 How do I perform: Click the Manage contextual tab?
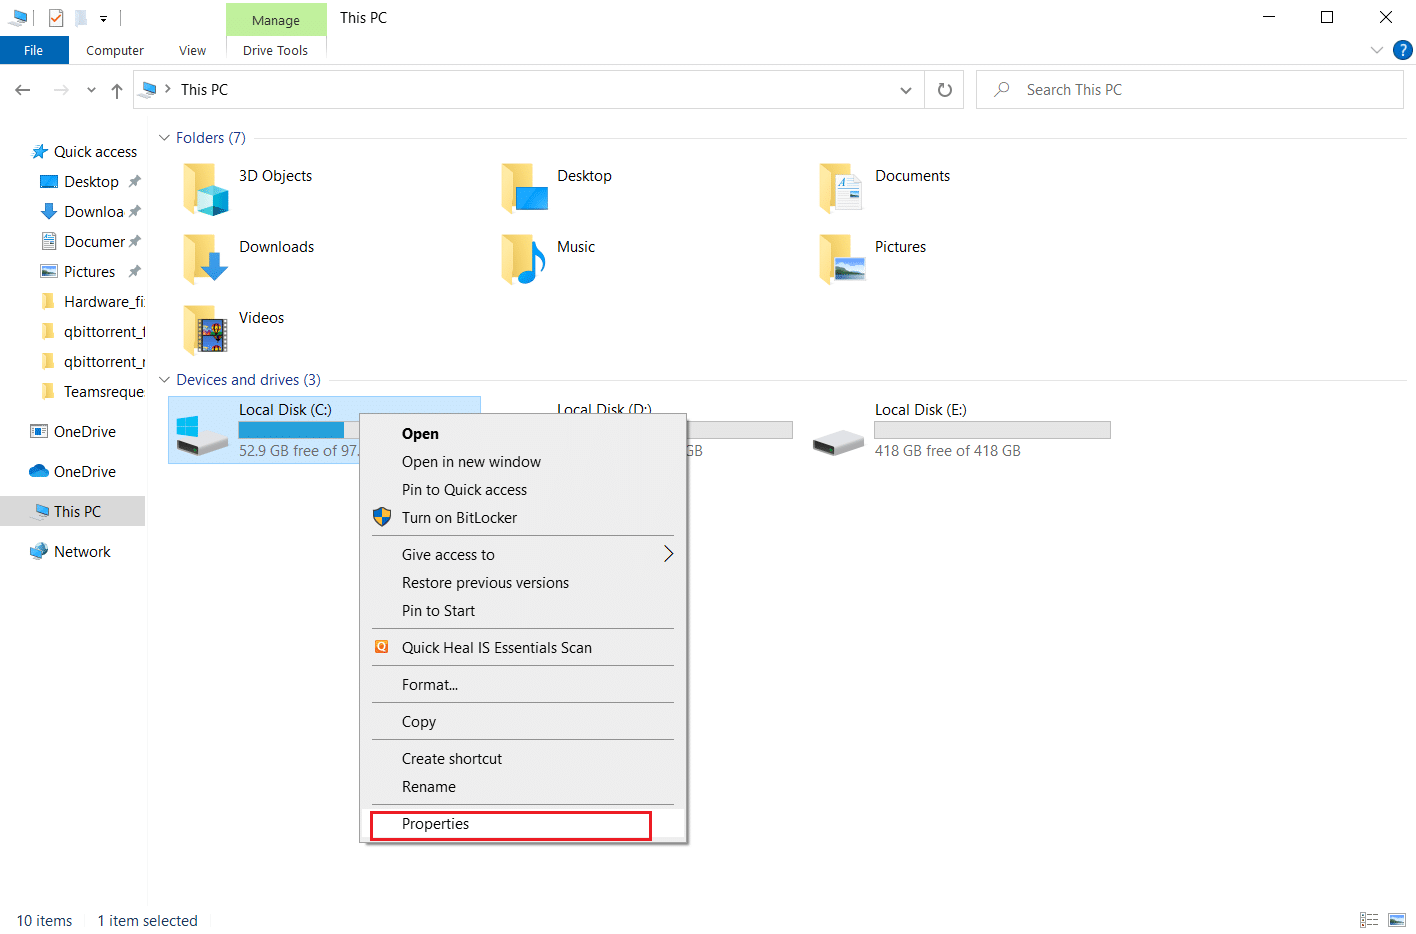(276, 20)
